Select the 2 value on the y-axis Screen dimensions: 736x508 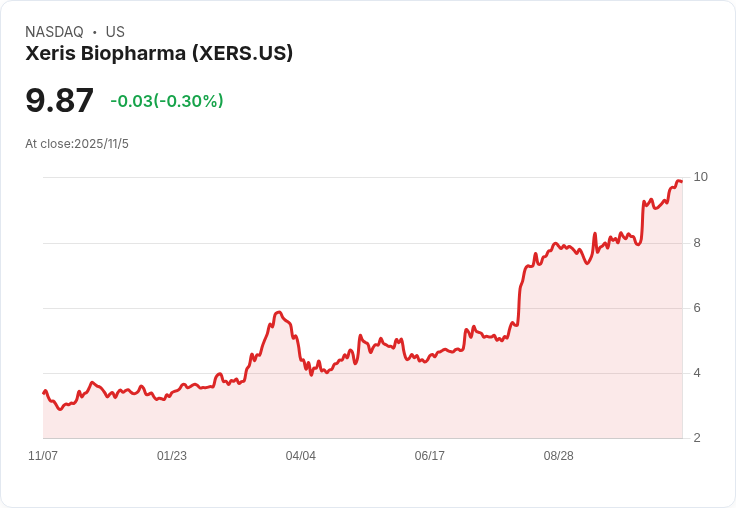click(697, 438)
